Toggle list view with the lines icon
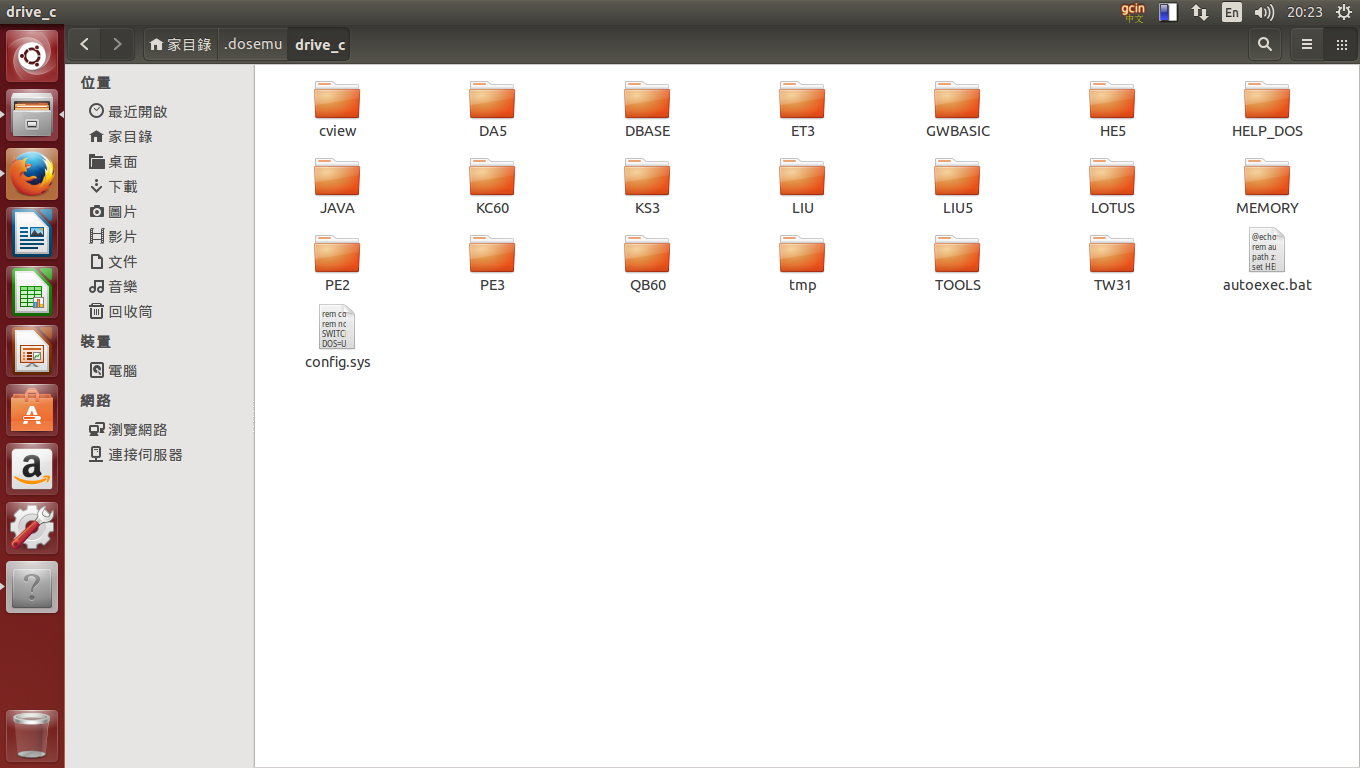The width and height of the screenshot is (1360, 768). 1306,44
